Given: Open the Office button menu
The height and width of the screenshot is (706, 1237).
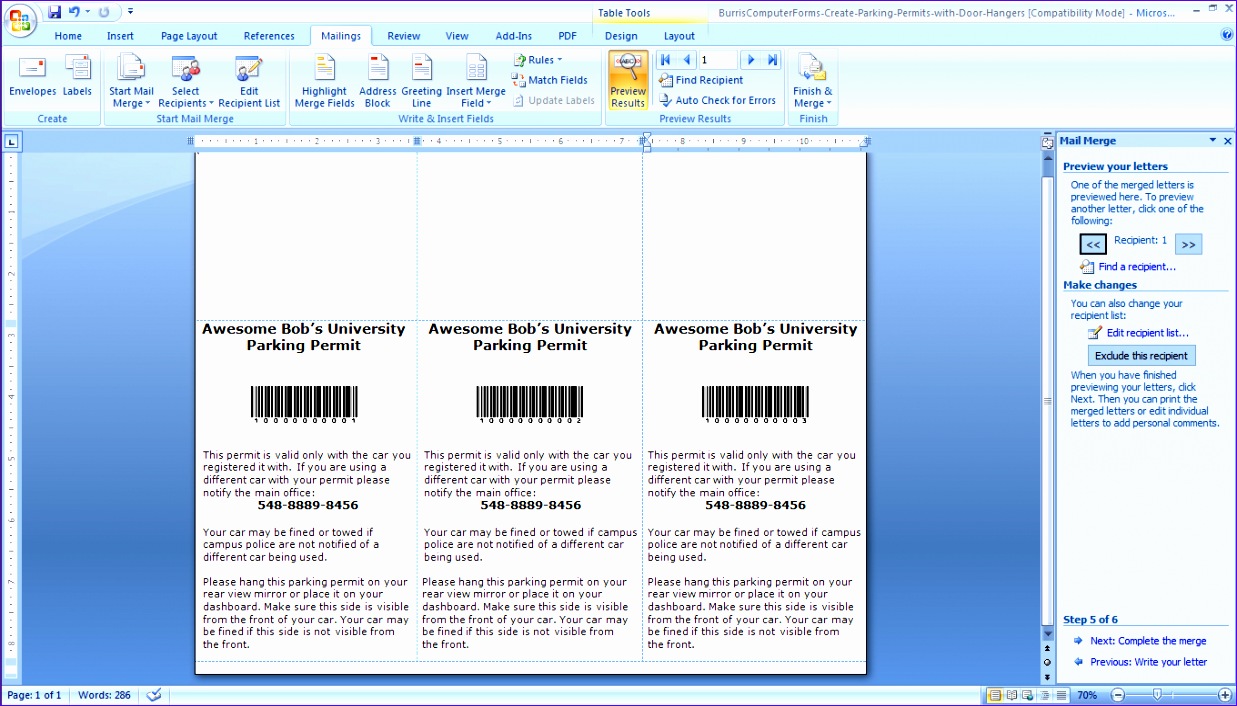Looking at the screenshot, I should (x=20, y=18).
